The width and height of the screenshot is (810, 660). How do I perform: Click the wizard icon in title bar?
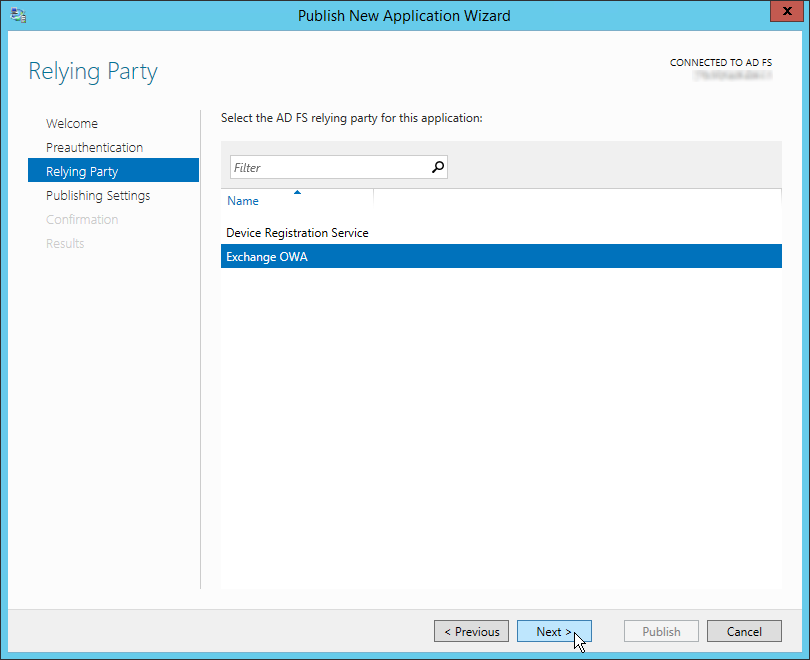[18, 15]
